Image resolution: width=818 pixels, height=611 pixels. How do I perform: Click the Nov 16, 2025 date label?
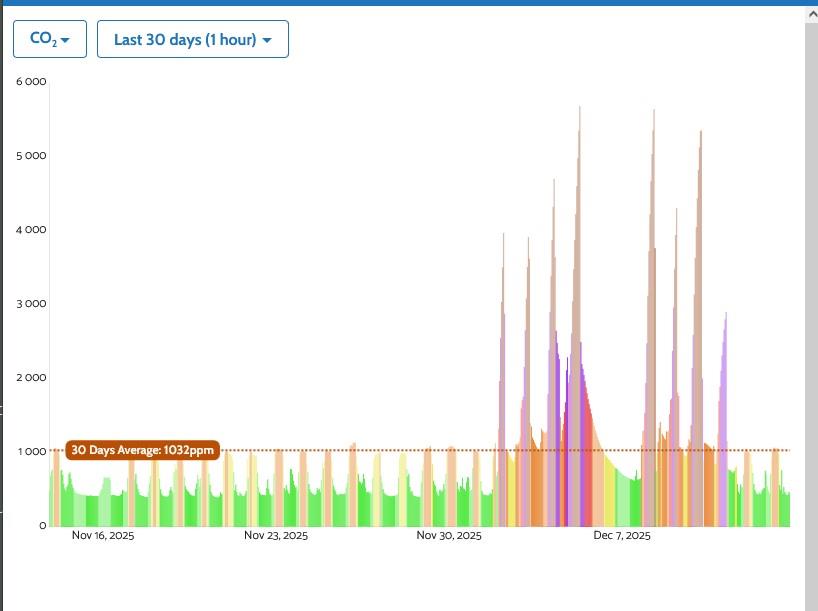click(103, 536)
